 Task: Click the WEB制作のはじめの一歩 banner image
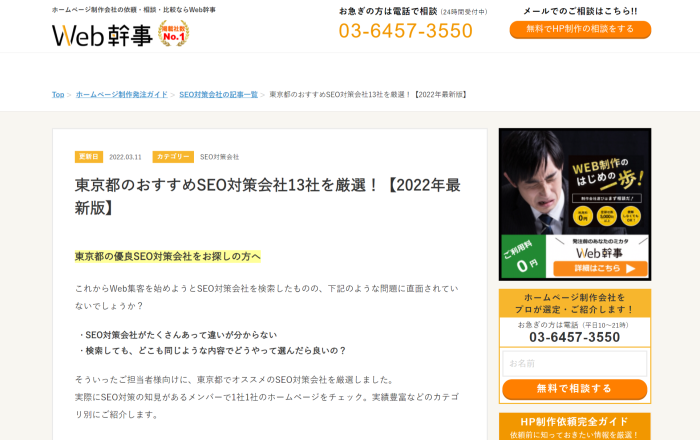tap(575, 204)
